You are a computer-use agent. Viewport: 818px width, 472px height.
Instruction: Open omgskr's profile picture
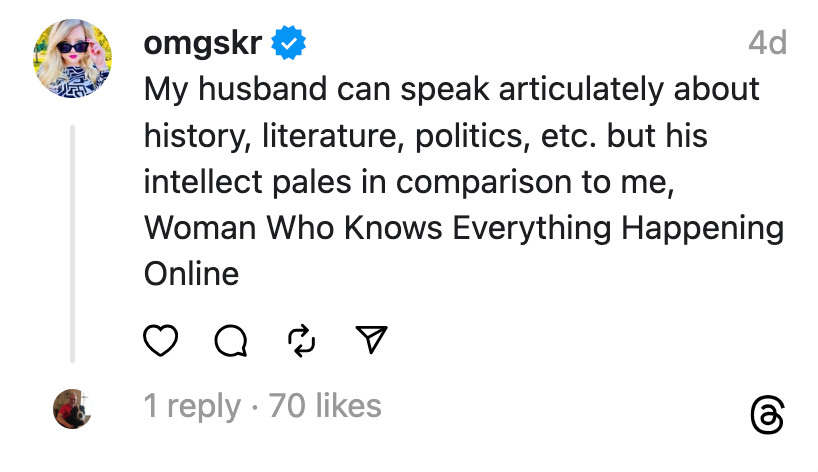coord(72,58)
